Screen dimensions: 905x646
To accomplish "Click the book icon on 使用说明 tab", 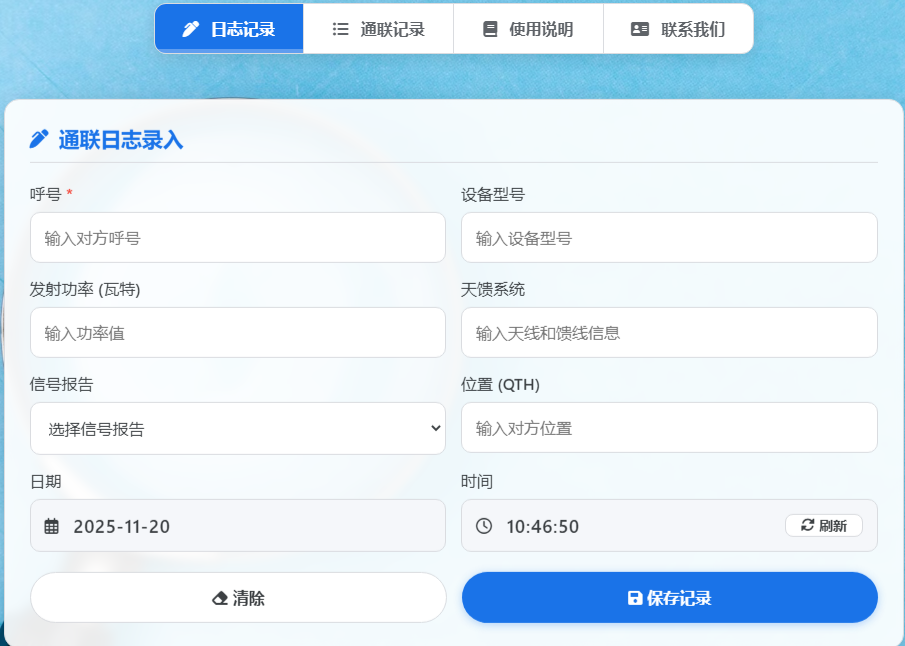I will [x=490, y=28].
